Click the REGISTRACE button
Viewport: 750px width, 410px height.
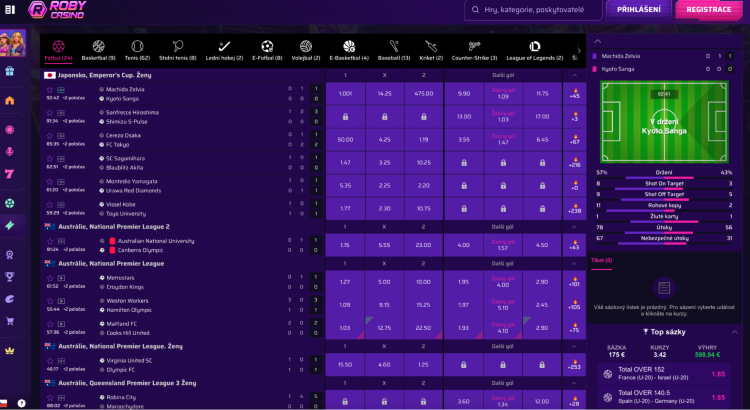(x=708, y=10)
